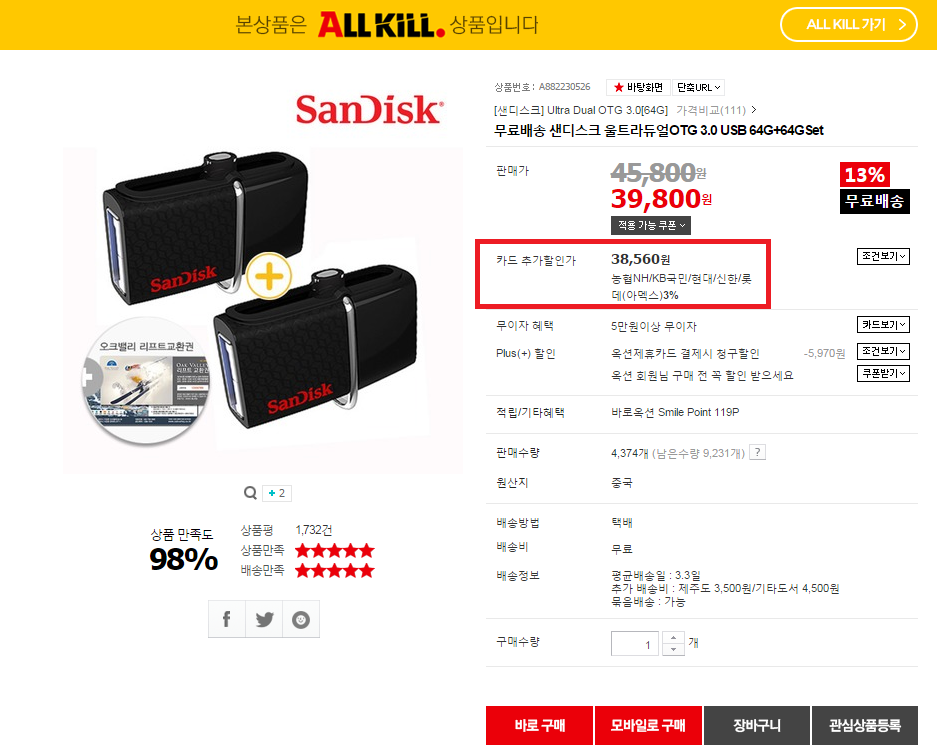The height and width of the screenshot is (754, 937).
Task: Open the 카드보기 dropdown
Action: (883, 324)
